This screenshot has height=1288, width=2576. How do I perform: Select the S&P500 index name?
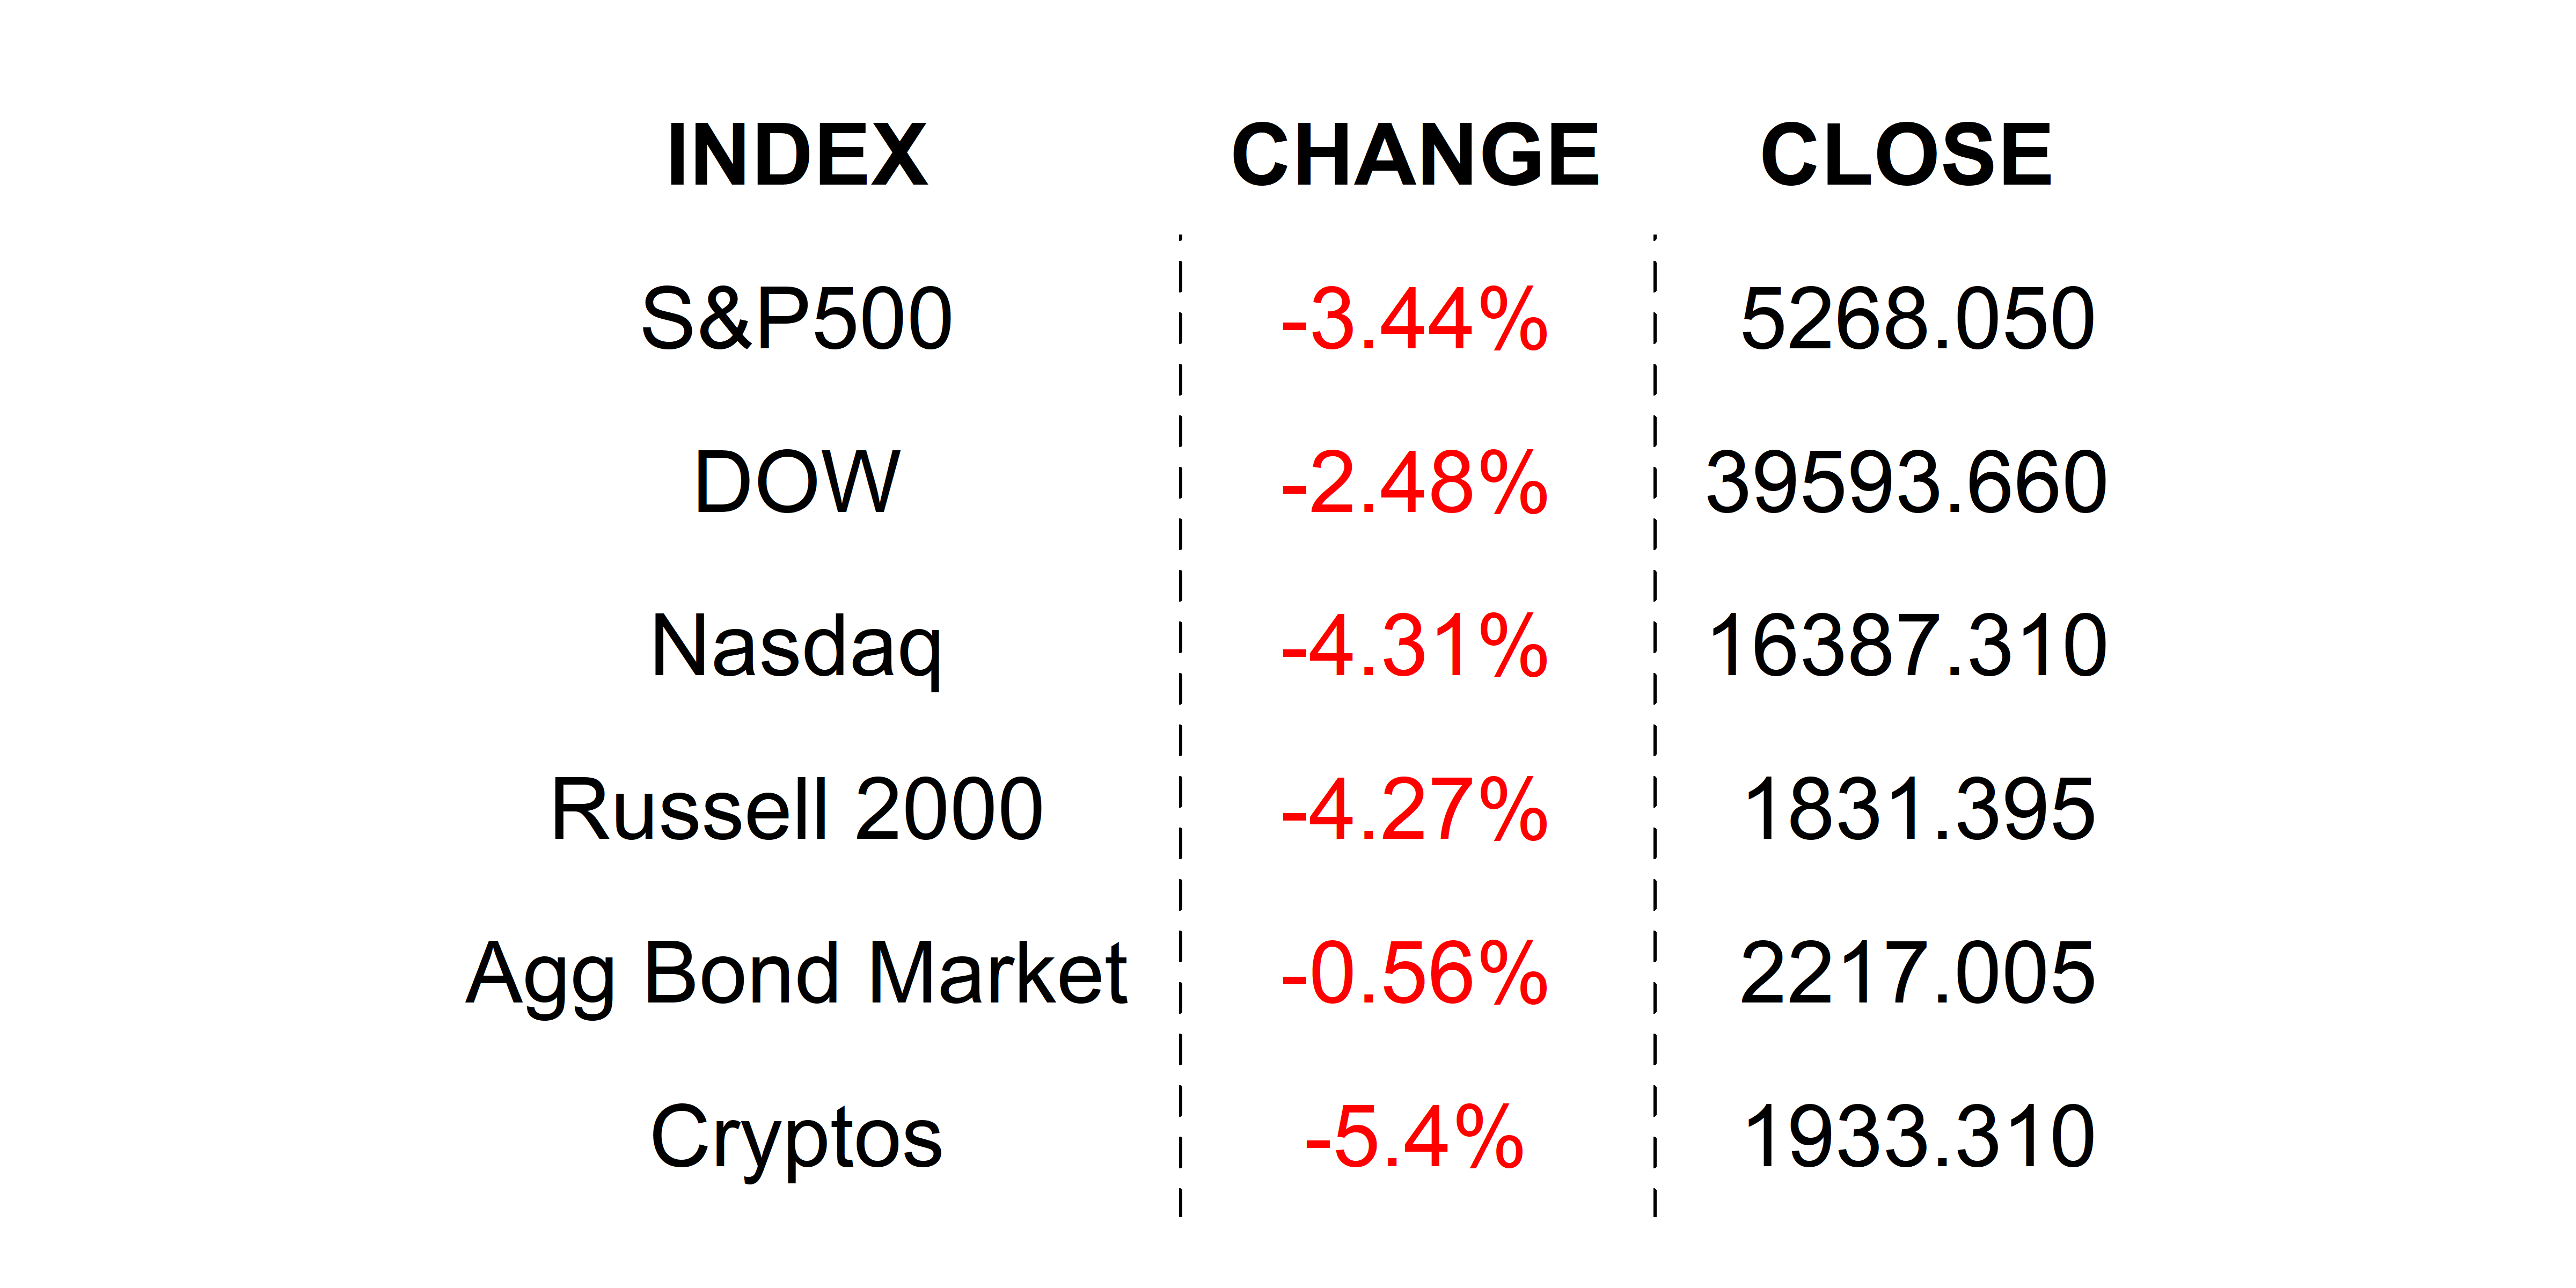pyautogui.click(x=797, y=319)
